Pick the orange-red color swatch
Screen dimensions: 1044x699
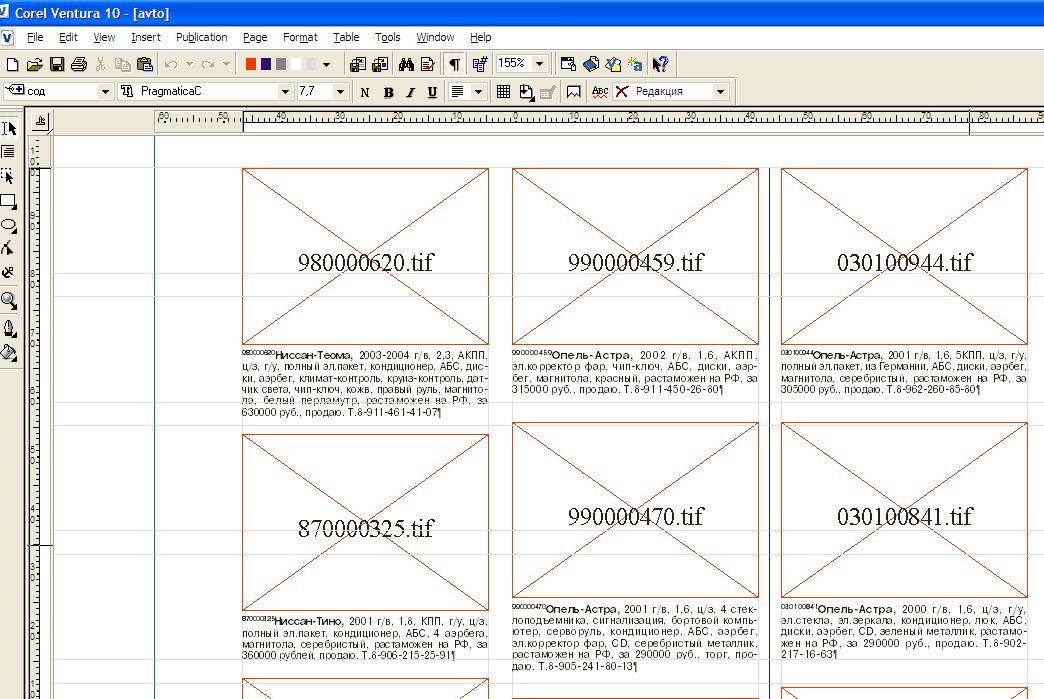tap(251, 64)
